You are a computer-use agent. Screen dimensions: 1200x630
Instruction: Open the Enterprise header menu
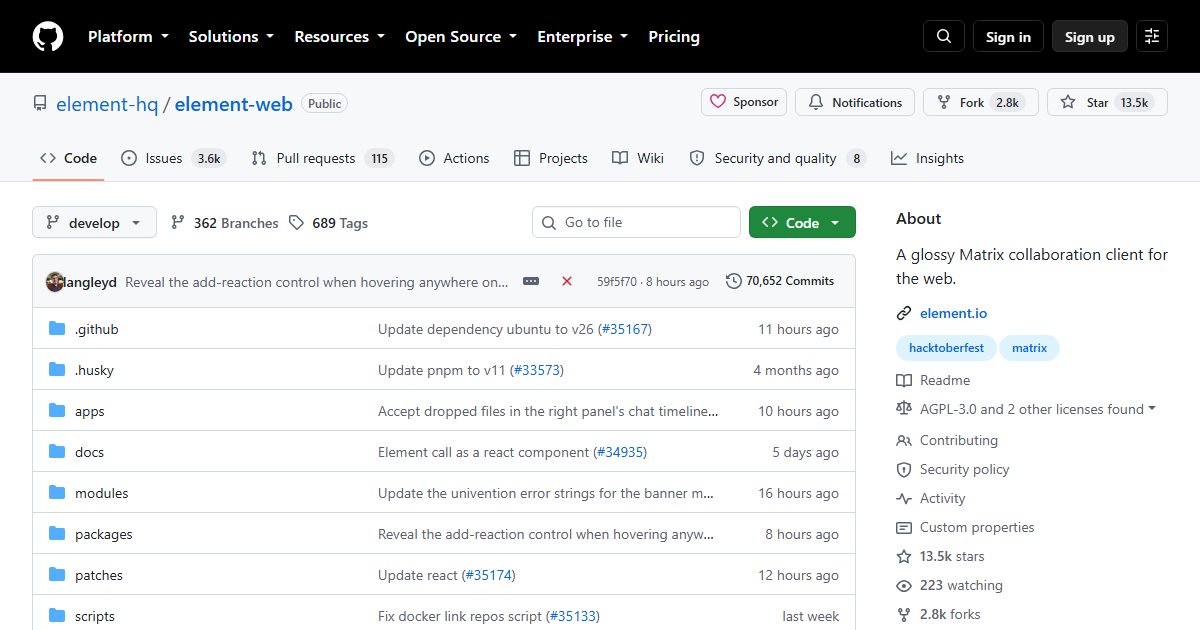pyautogui.click(x=583, y=37)
